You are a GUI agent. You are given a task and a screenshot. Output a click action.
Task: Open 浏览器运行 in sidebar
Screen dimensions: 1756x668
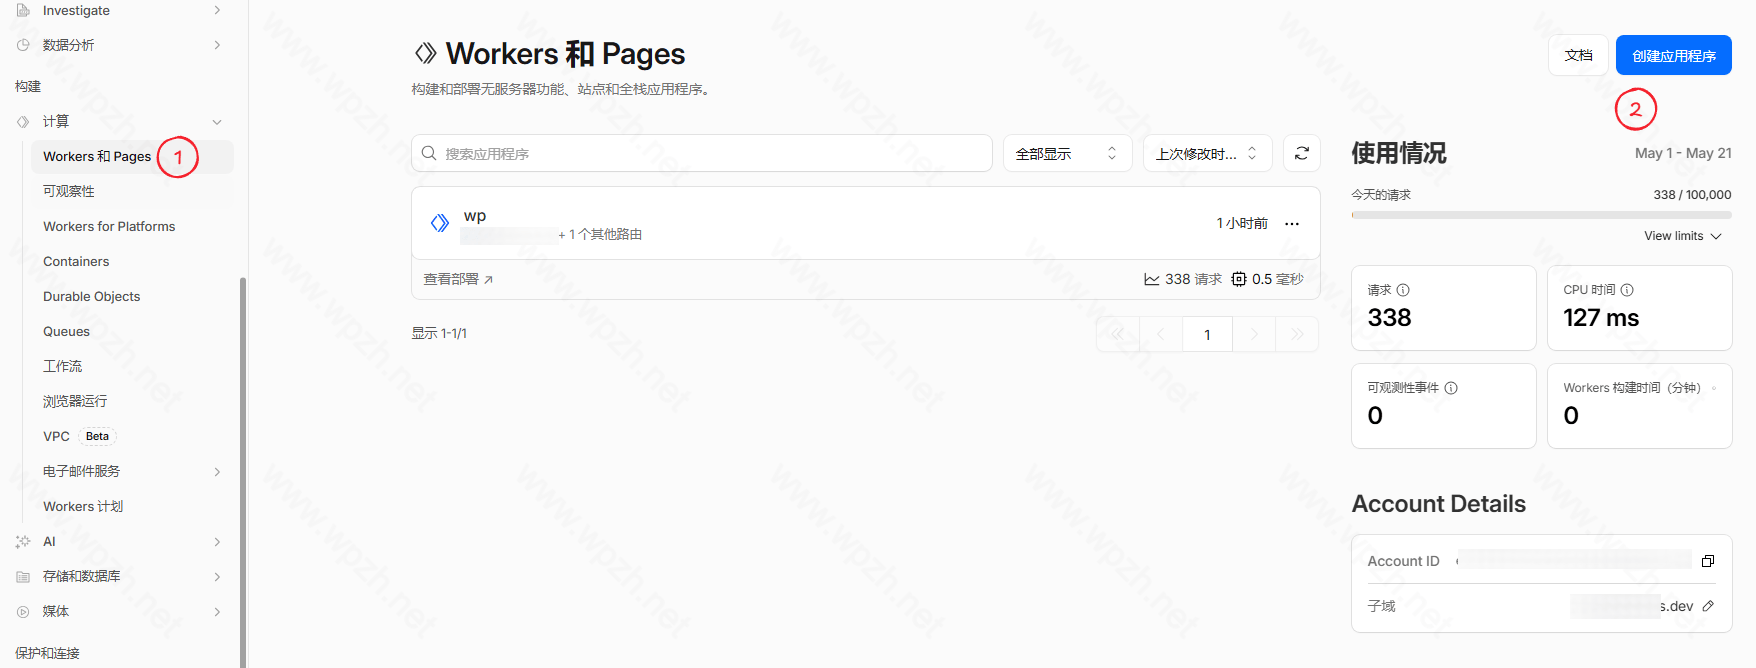coord(75,401)
